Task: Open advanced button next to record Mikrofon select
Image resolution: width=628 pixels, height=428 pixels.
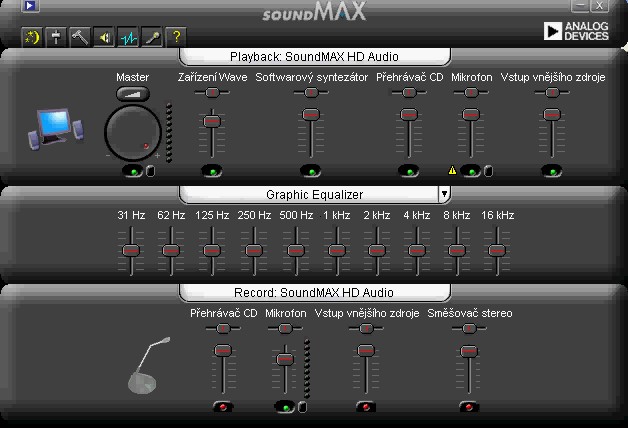Action: (x=303, y=407)
